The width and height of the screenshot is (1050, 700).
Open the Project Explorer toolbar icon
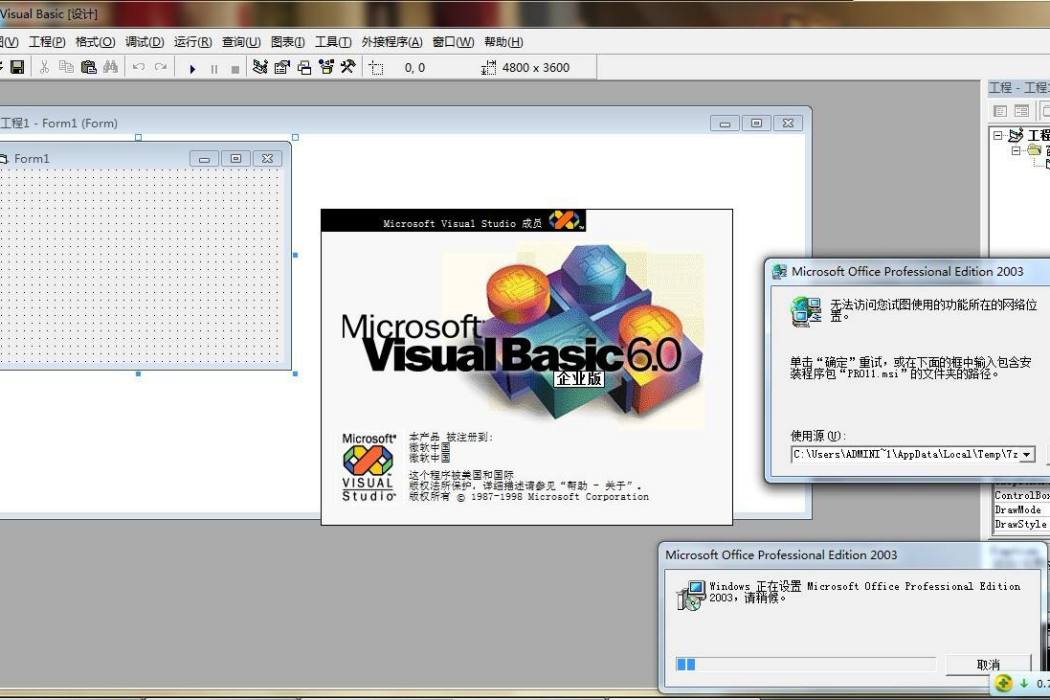[260, 67]
